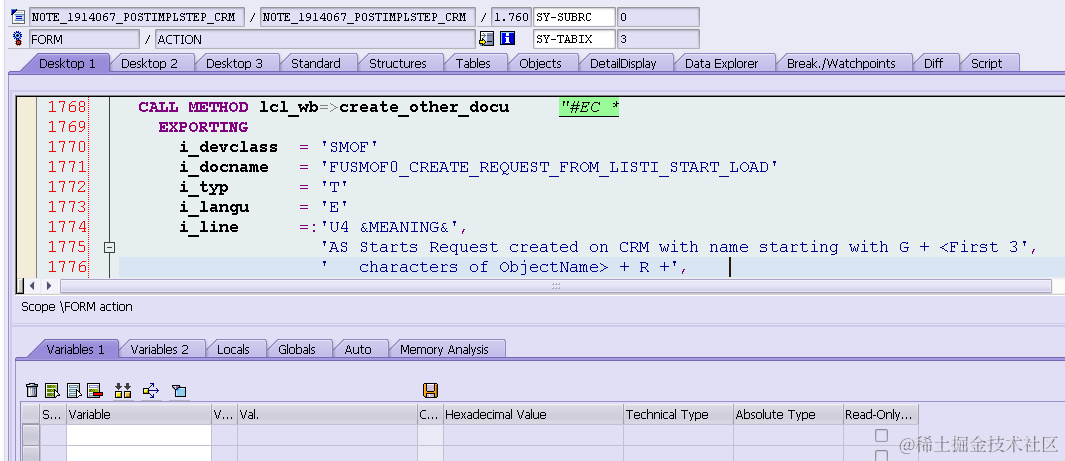Click the SY-TABIX value field showing 3

click(x=658, y=39)
